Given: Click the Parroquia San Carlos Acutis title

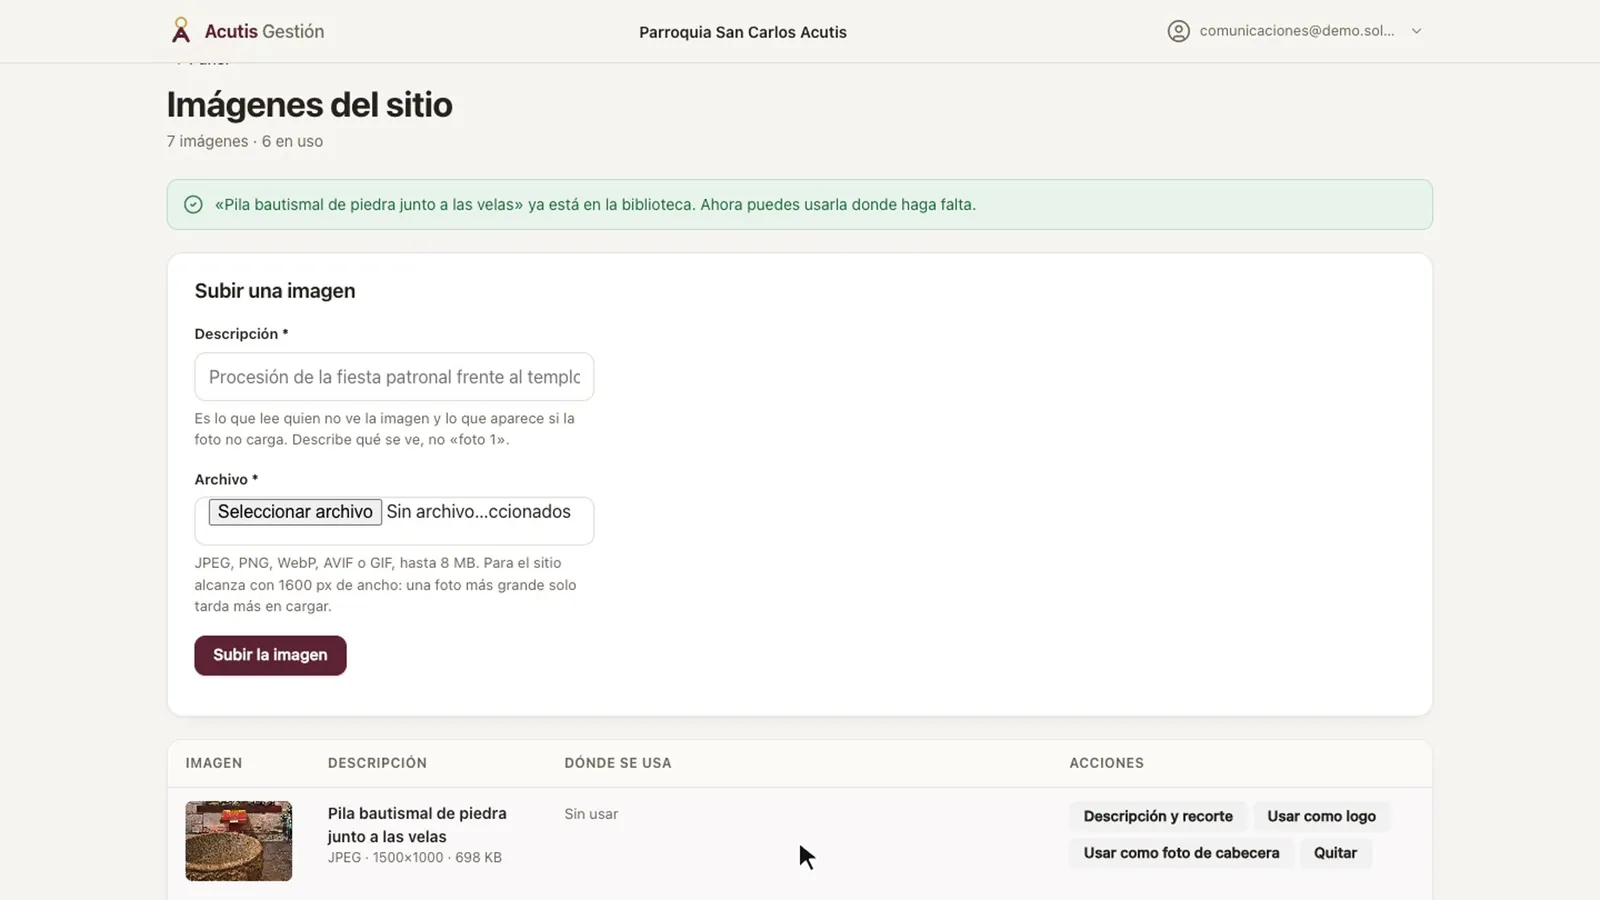Looking at the screenshot, I should coord(743,32).
